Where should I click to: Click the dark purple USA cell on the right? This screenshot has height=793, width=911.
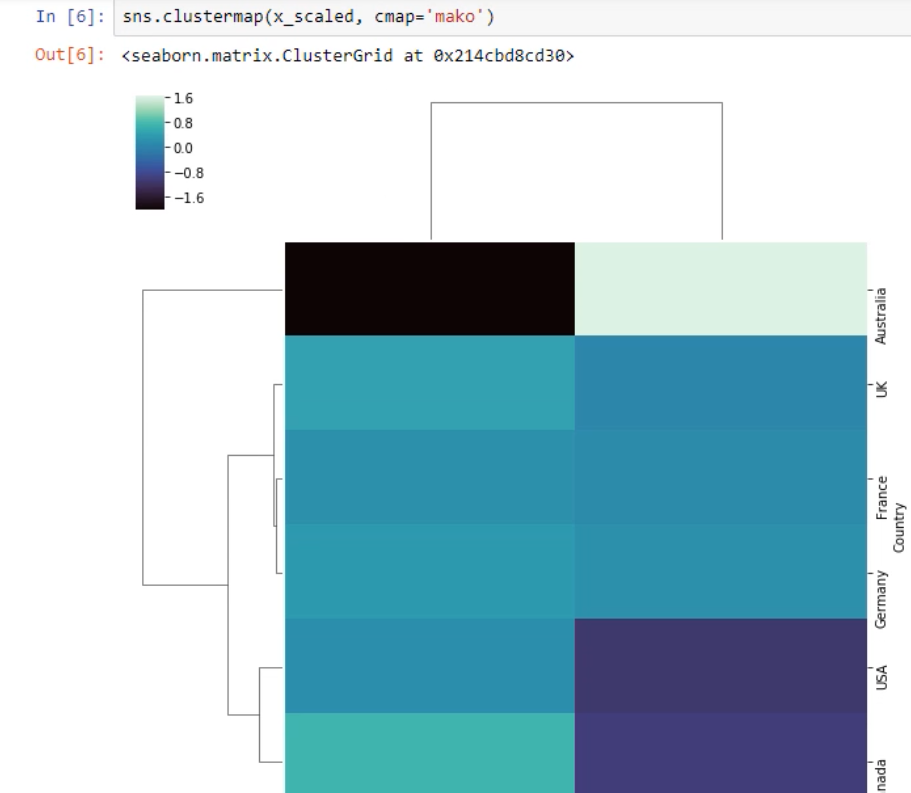[720, 665]
